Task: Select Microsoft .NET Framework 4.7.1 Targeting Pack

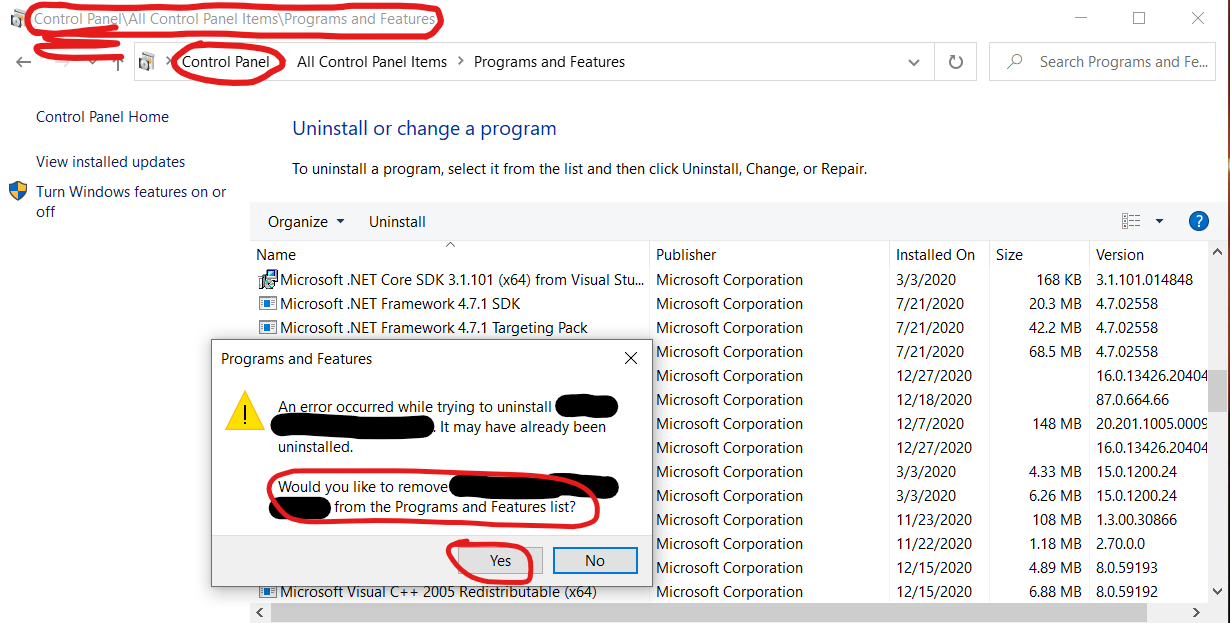Action: click(x=730, y=328)
